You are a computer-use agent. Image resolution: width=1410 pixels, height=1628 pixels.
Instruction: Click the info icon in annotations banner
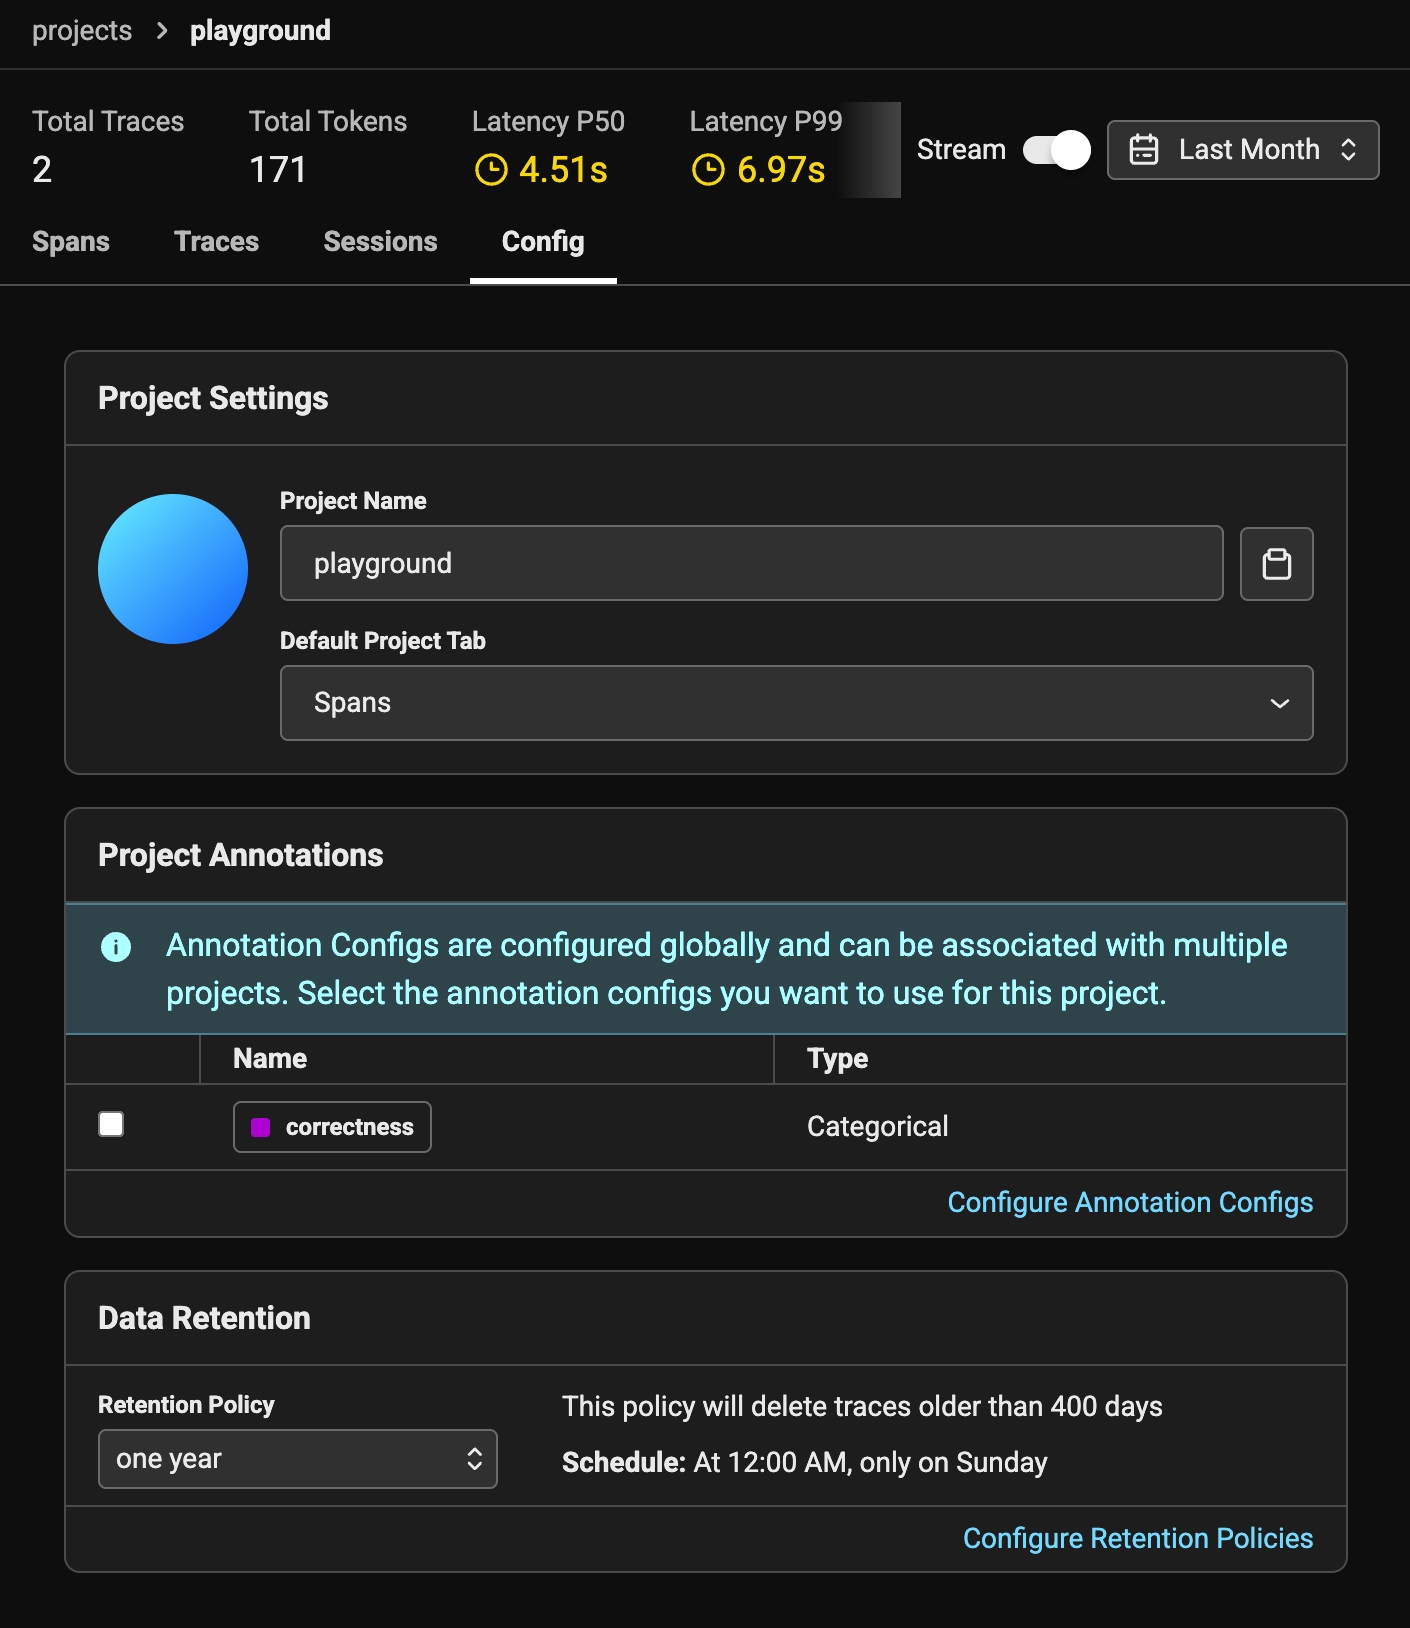point(116,946)
